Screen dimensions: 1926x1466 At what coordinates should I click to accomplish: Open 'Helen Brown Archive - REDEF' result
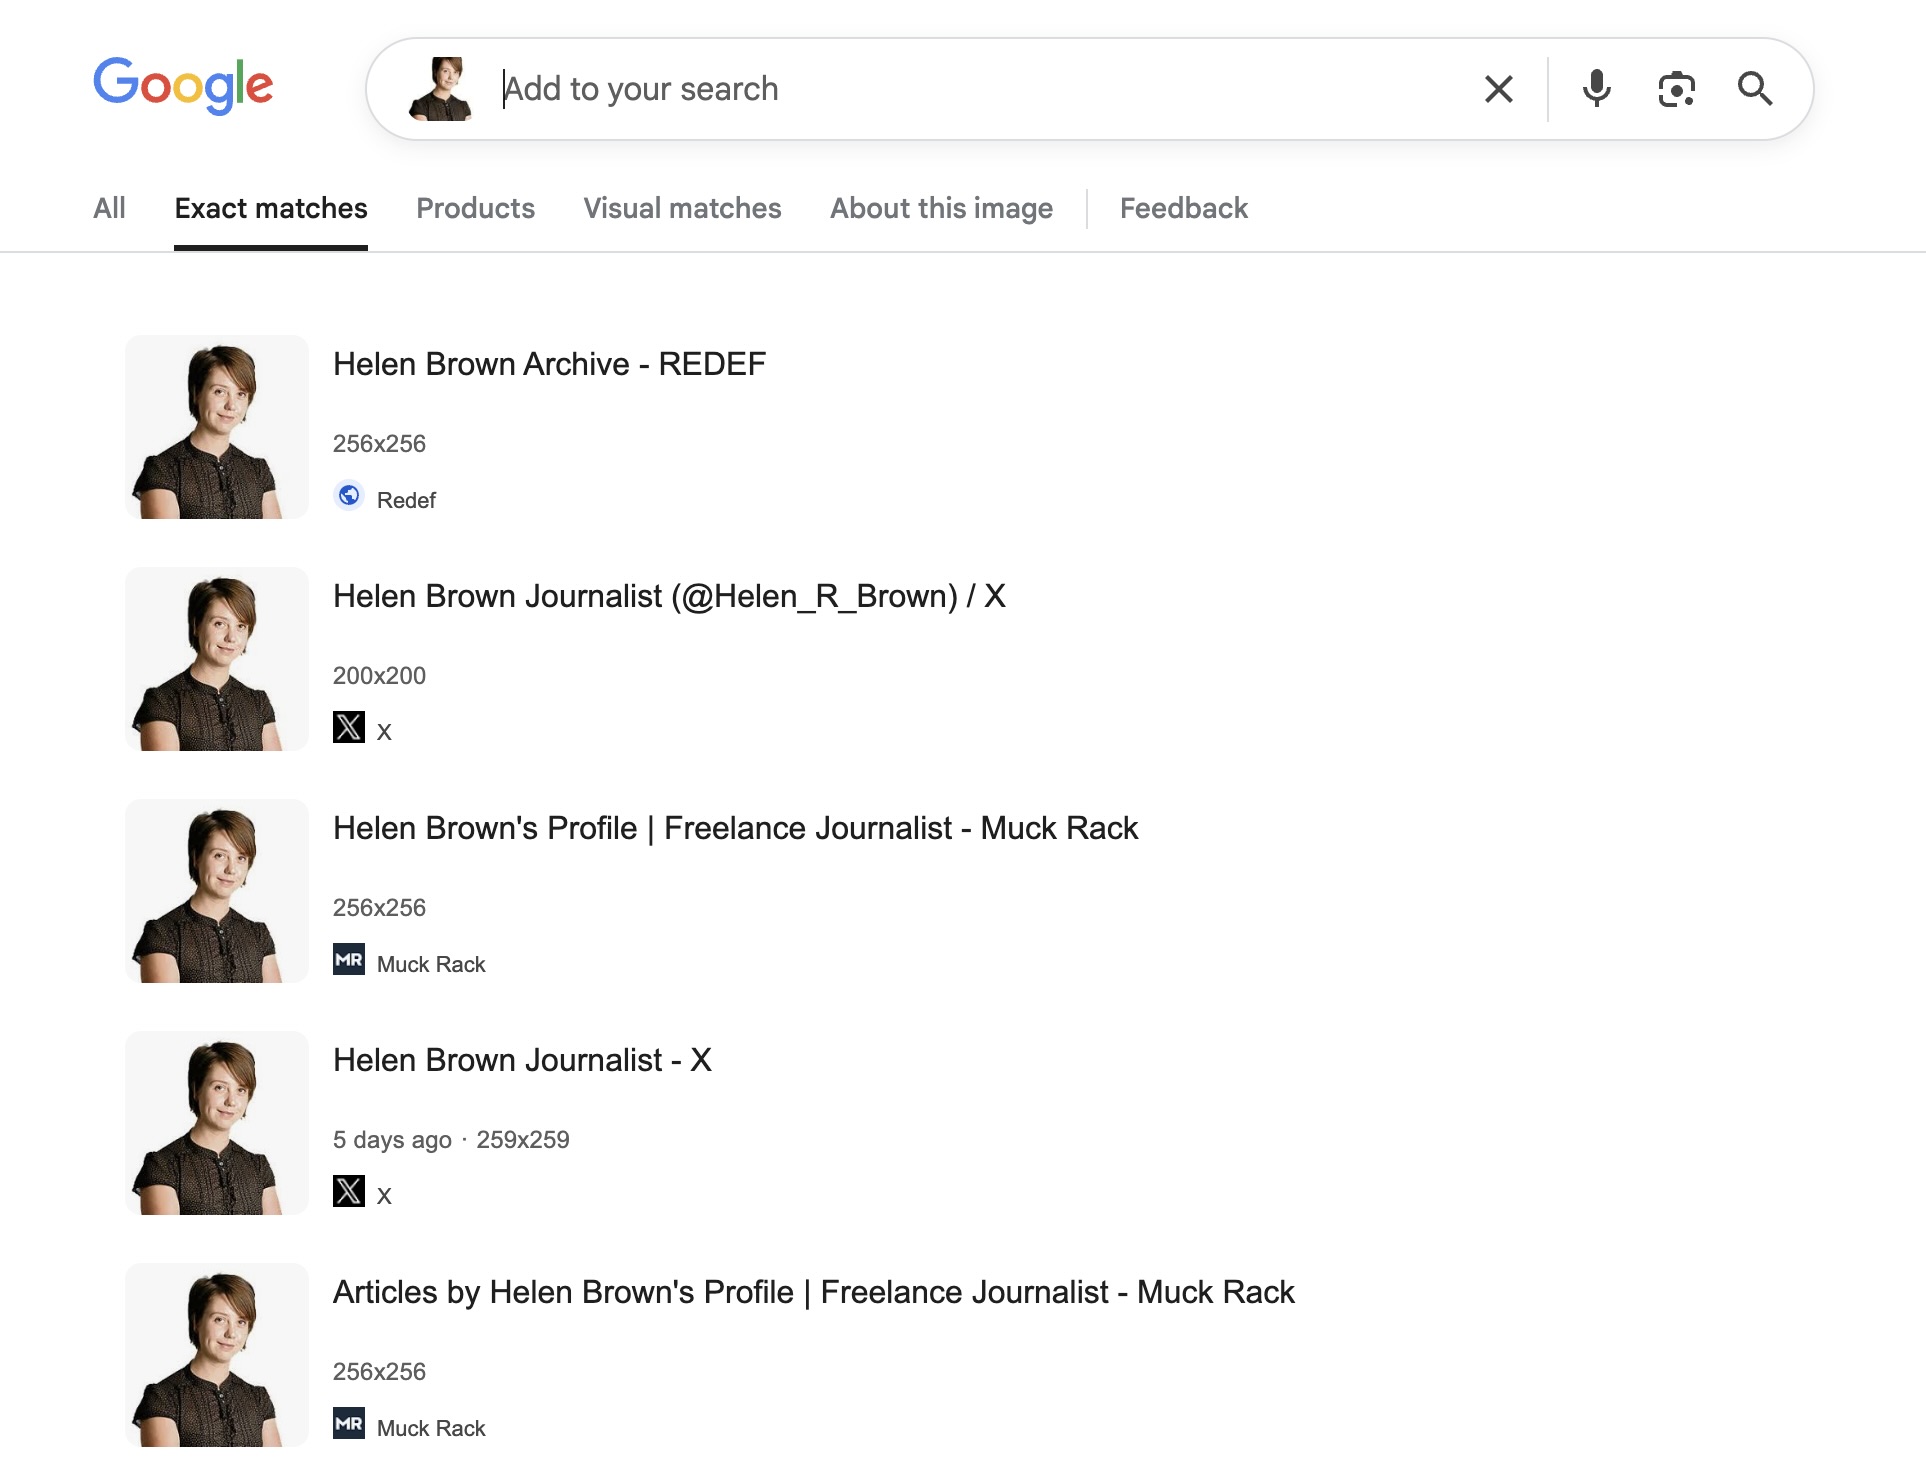pyautogui.click(x=549, y=364)
